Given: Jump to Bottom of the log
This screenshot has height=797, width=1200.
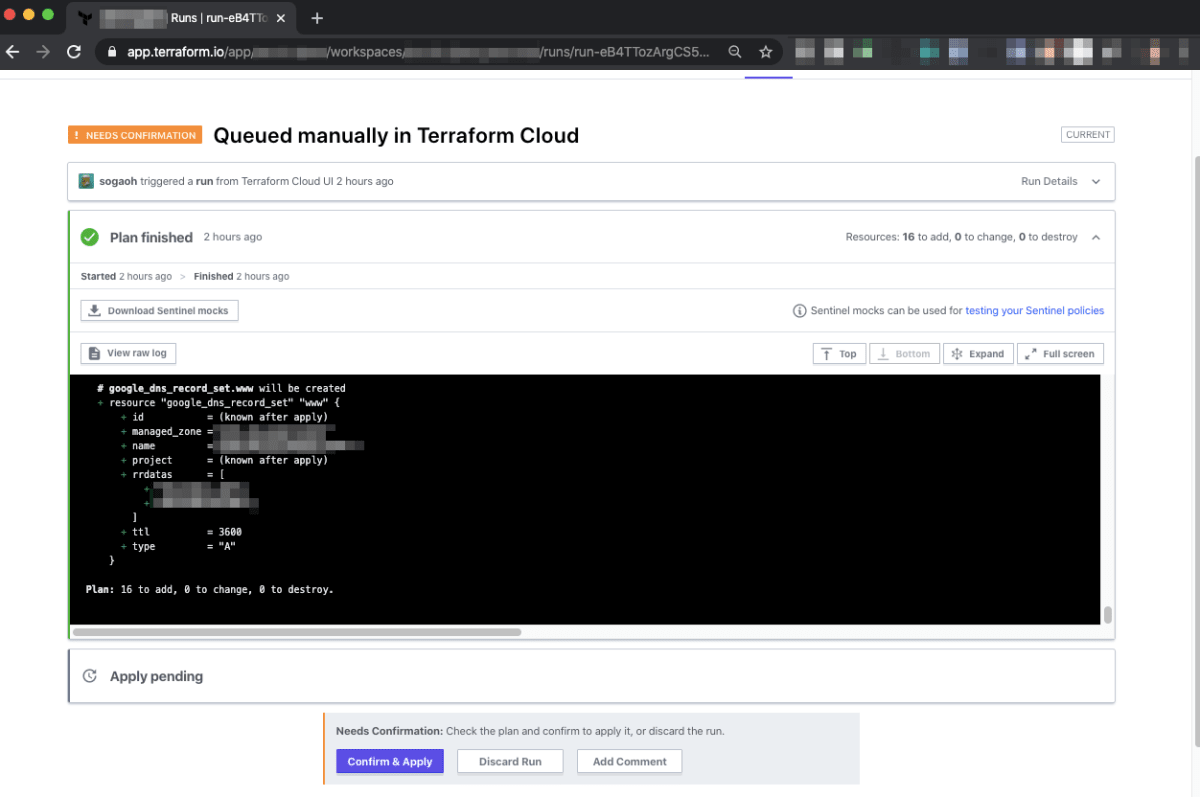Looking at the screenshot, I should coord(904,354).
